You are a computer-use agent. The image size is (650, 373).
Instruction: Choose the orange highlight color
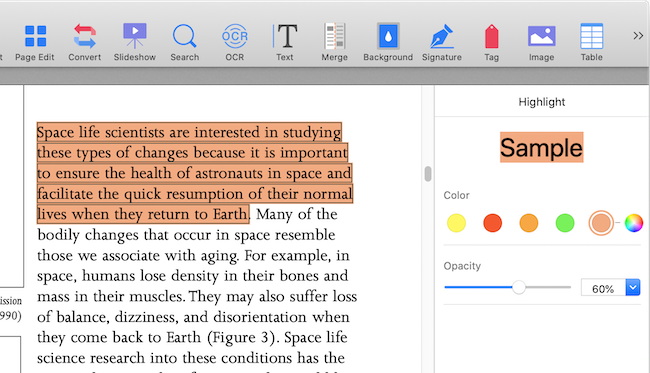(529, 223)
